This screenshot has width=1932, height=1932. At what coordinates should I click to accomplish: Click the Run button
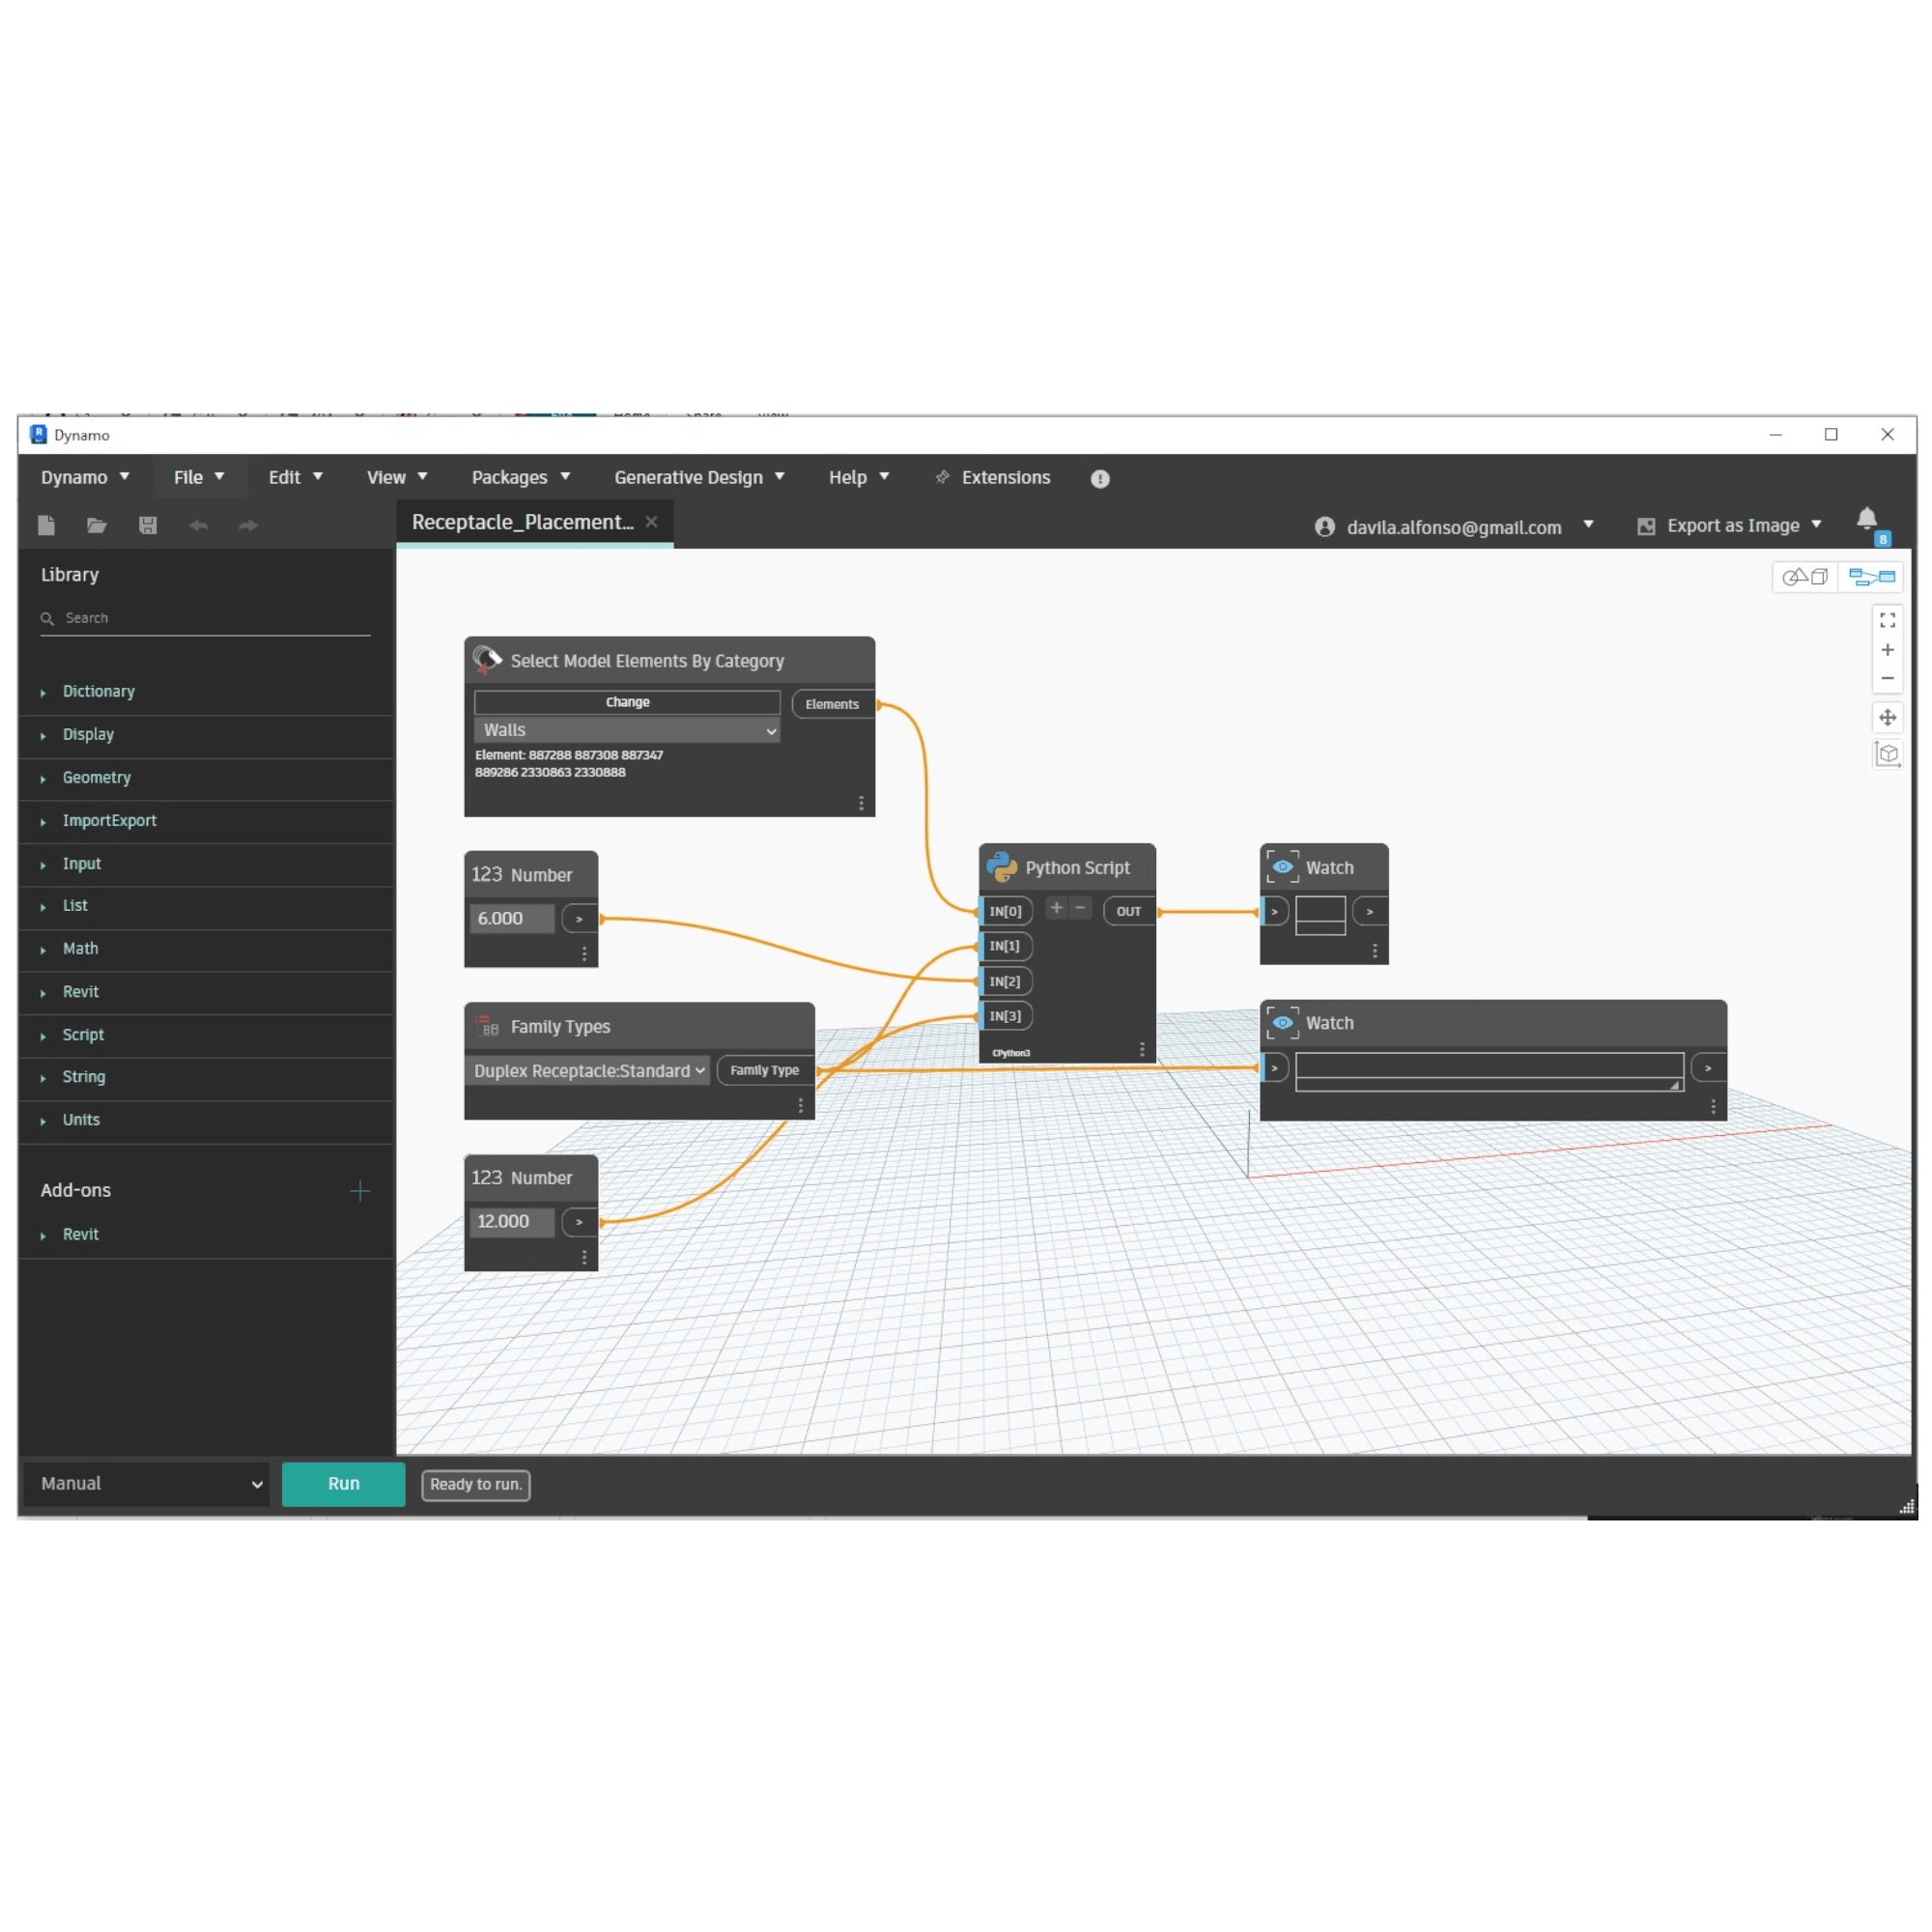click(x=344, y=1484)
